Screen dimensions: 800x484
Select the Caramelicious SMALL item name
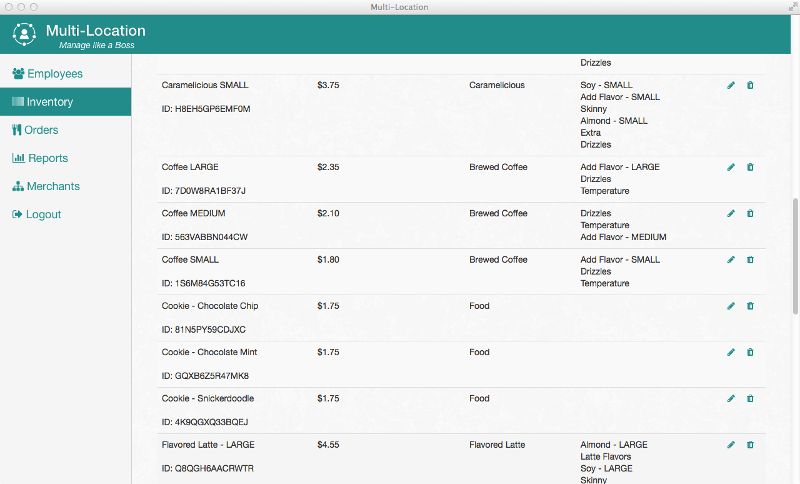coord(205,85)
